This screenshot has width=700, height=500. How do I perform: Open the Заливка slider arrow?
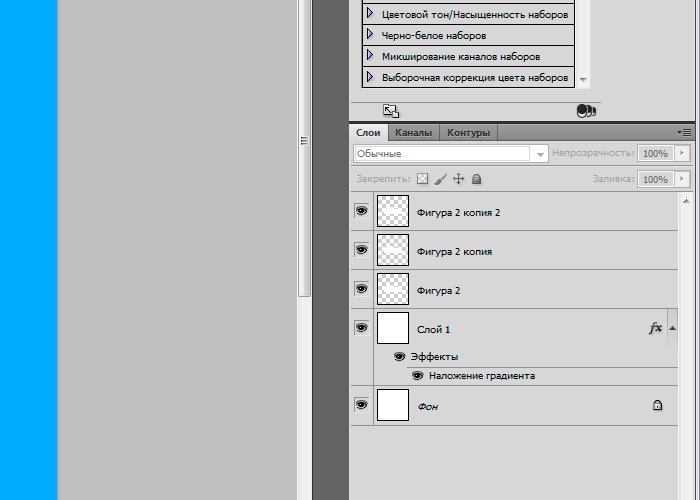[682, 179]
